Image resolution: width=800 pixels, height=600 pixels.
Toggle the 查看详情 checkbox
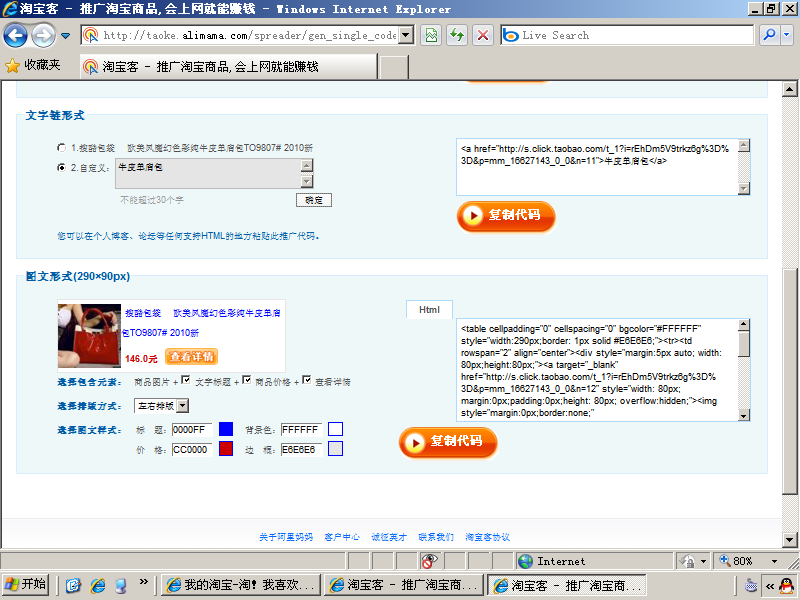(307, 380)
